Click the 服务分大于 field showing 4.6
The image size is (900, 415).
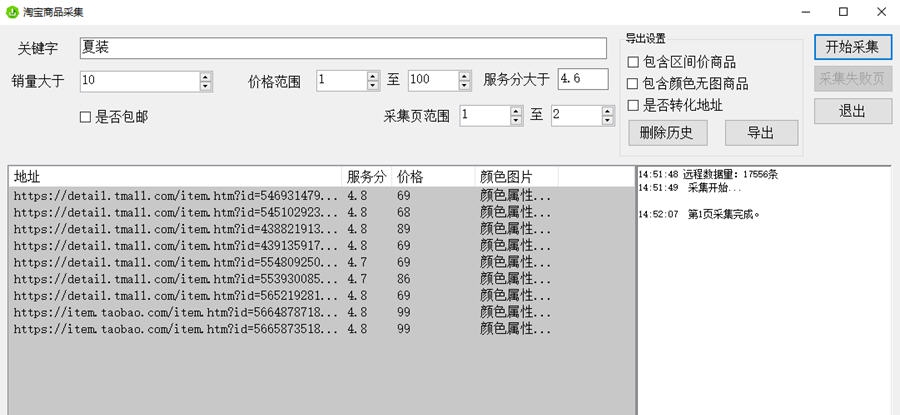pos(583,79)
